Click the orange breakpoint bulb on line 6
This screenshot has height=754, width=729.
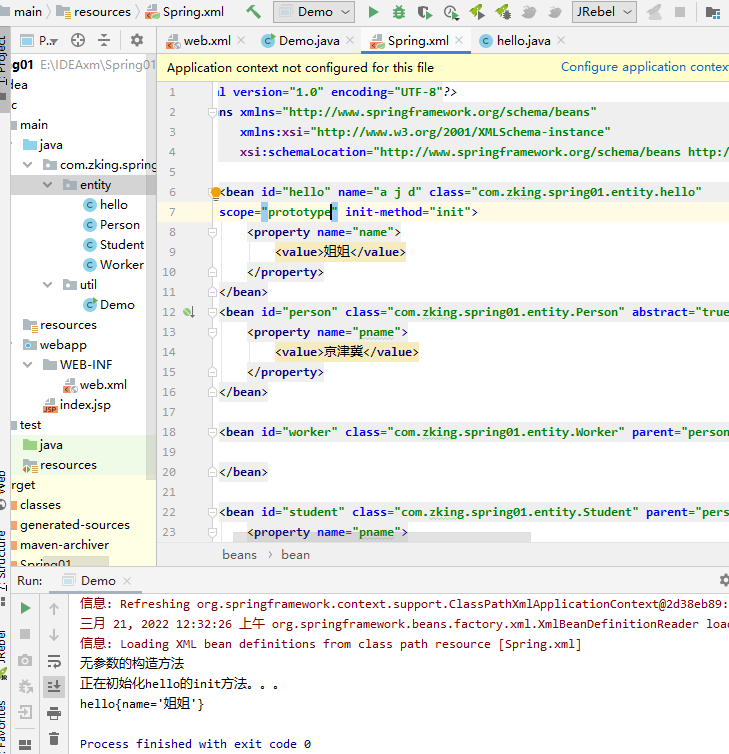216,192
